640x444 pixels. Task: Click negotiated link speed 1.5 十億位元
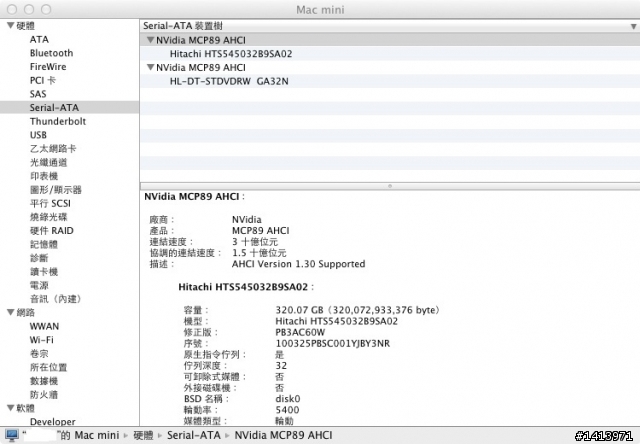click(259, 253)
